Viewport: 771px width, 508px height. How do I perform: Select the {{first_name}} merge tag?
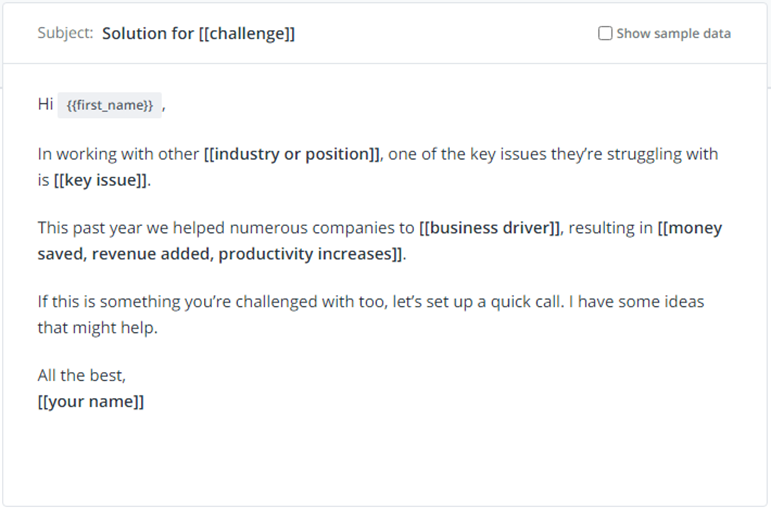point(110,105)
